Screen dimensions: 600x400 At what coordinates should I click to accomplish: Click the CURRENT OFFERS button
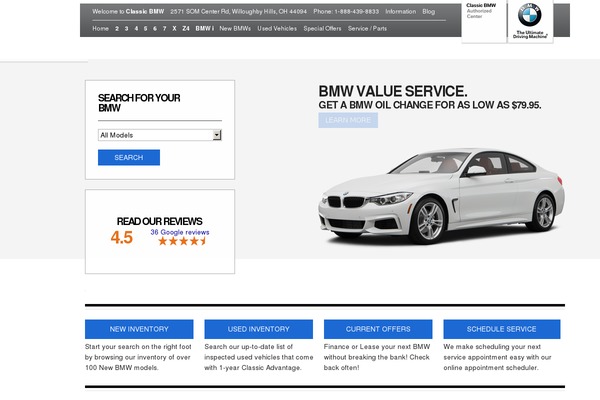[378, 329]
